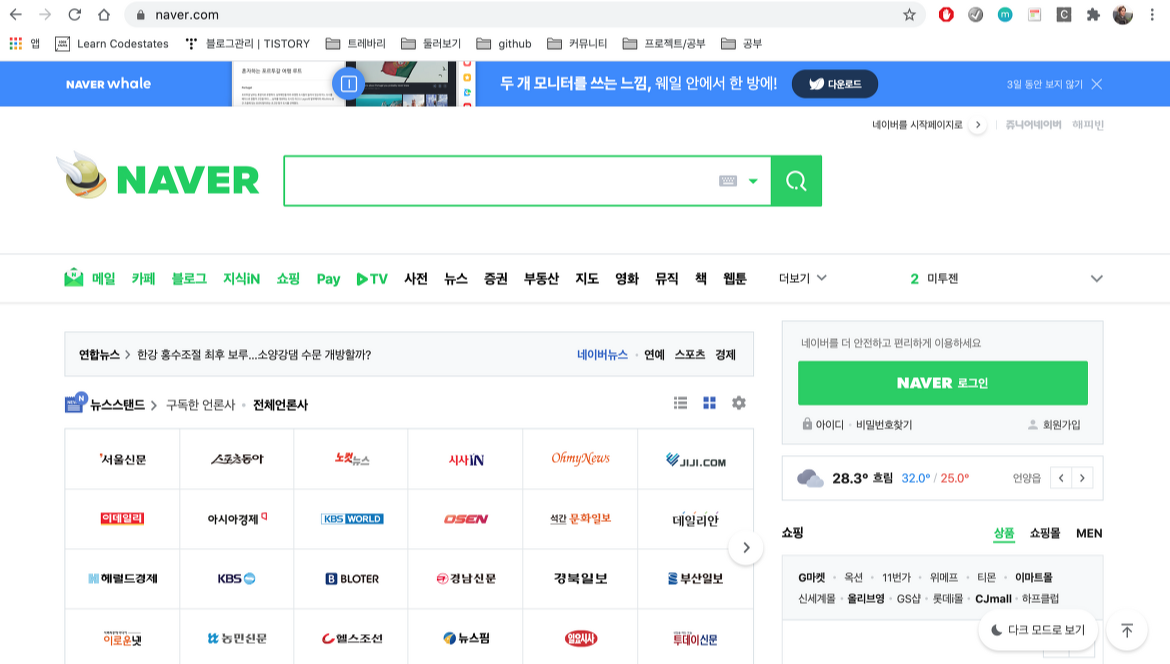This screenshot has height=664, width=1170.
Task: Show next newsstand page arrow
Action: pos(745,548)
